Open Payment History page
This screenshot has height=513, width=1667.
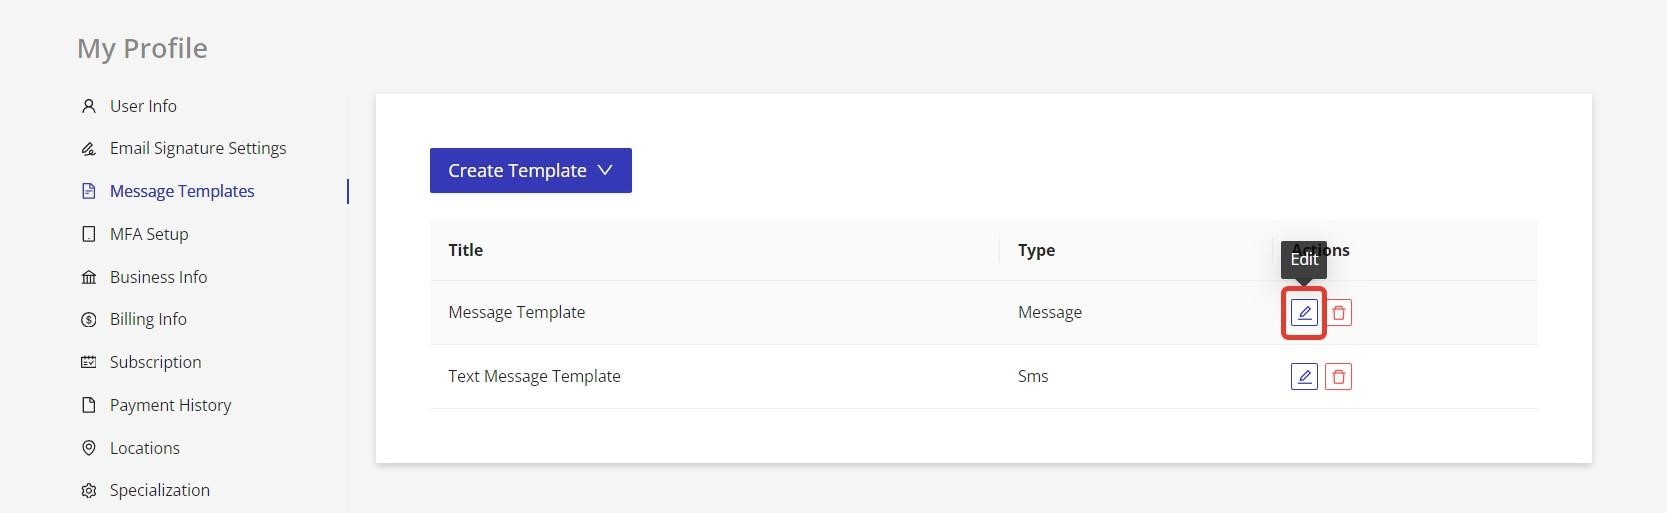point(170,405)
